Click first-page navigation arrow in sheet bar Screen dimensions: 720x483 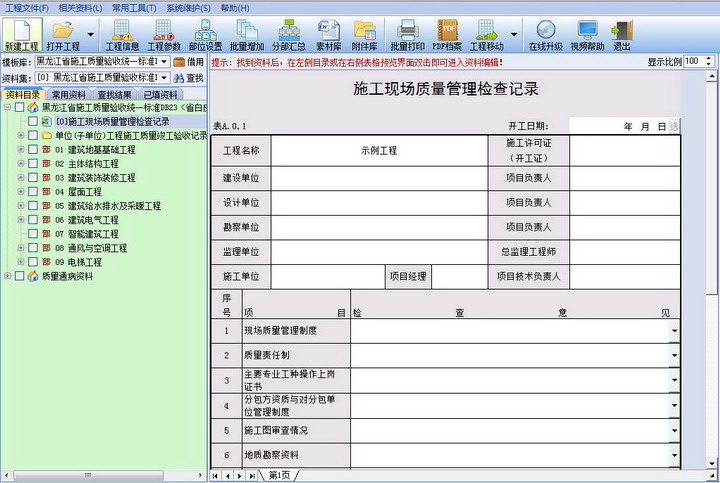point(215,476)
